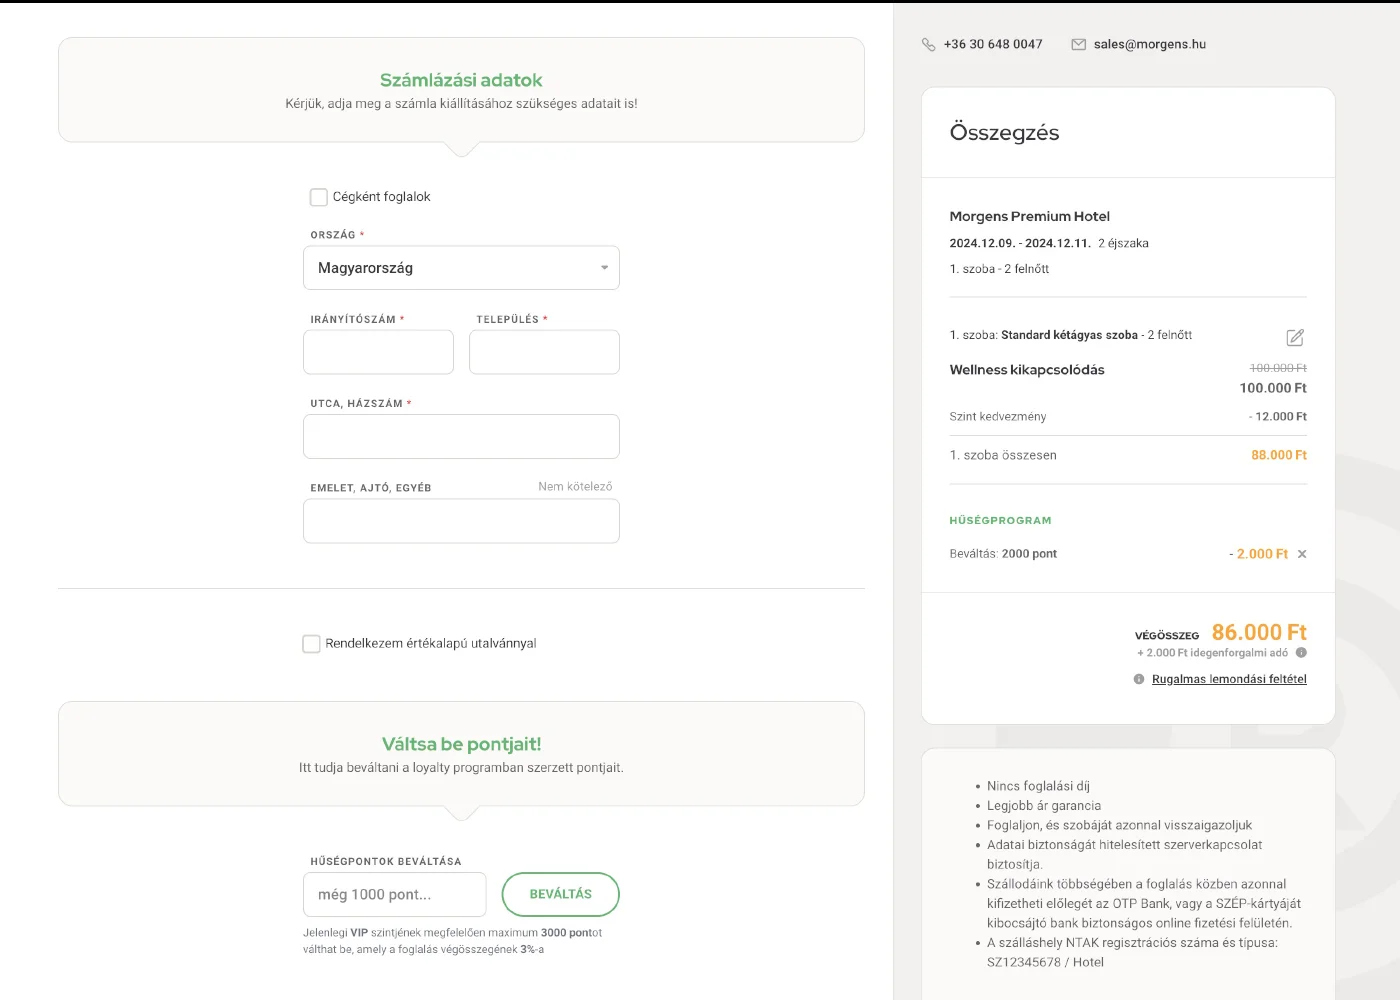Click the hűségpontok beváltása points input

pyautogui.click(x=394, y=894)
